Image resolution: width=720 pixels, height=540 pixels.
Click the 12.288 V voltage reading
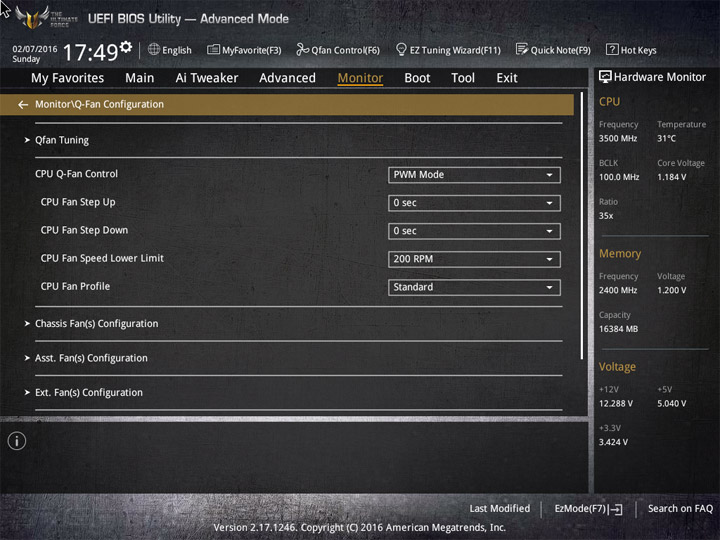pyautogui.click(x=616, y=404)
